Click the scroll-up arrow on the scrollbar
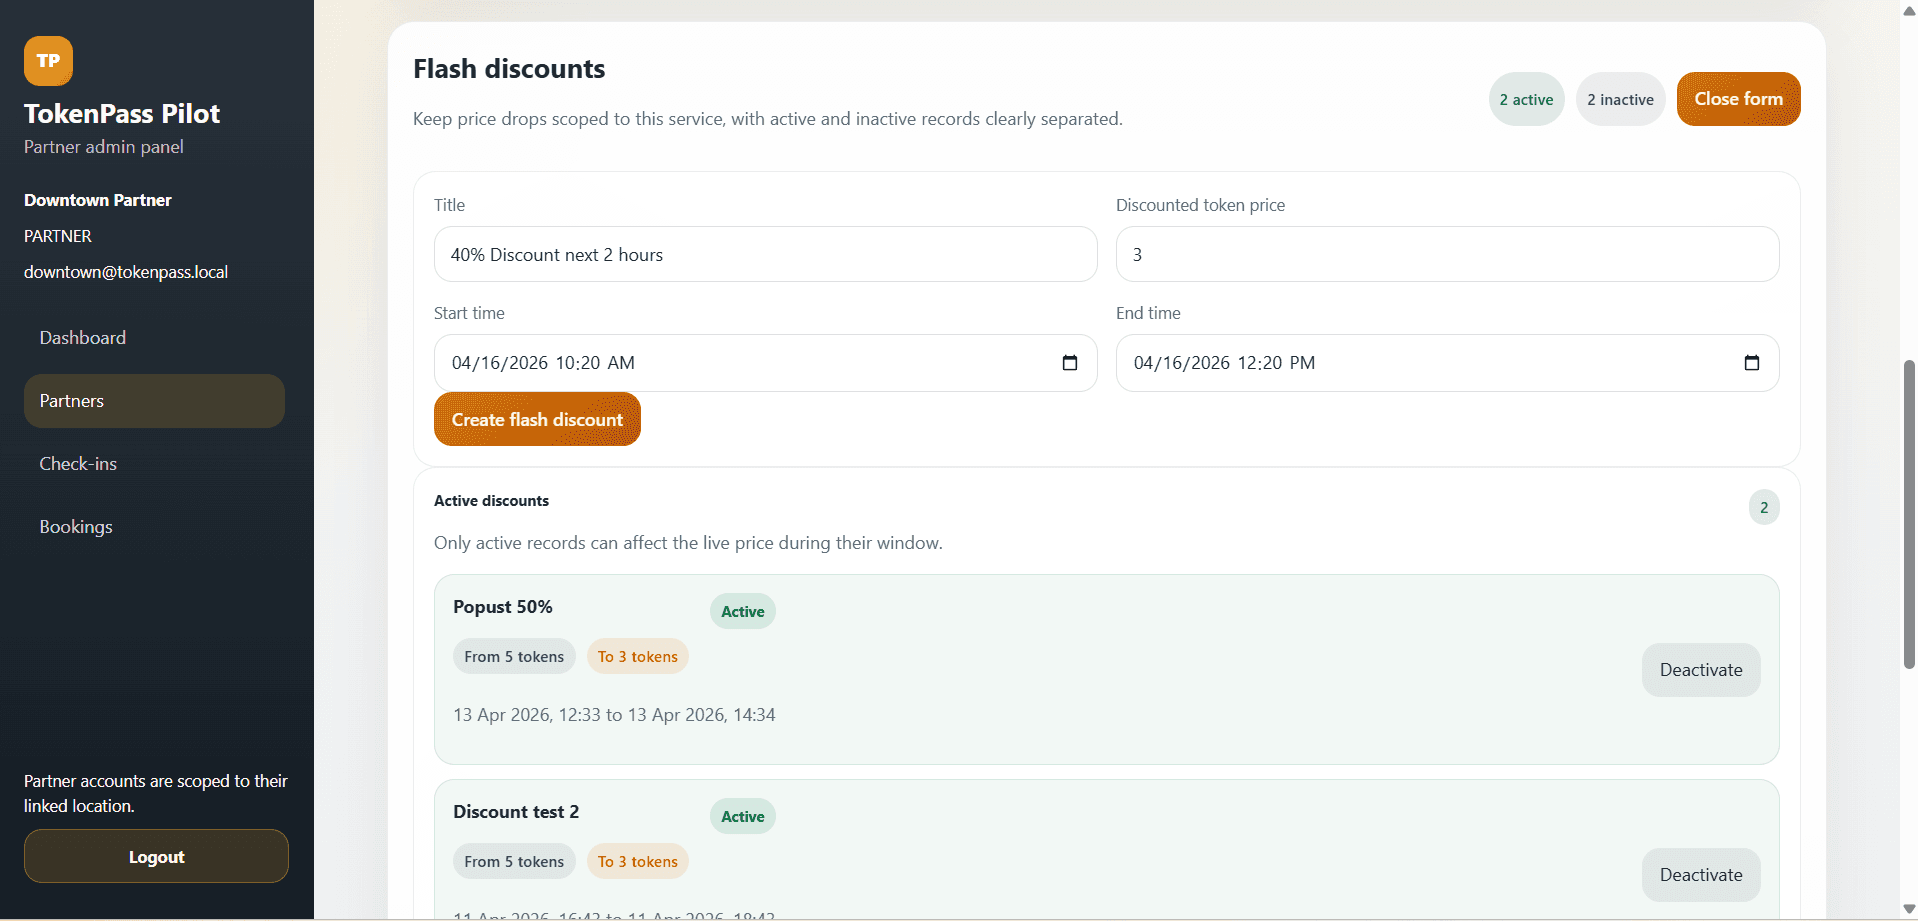Viewport: 1918px width, 921px height. point(1907,10)
